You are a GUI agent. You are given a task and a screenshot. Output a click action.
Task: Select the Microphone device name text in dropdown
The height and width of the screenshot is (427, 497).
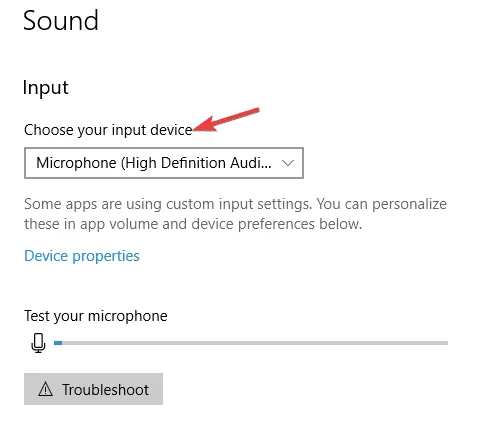(154, 163)
